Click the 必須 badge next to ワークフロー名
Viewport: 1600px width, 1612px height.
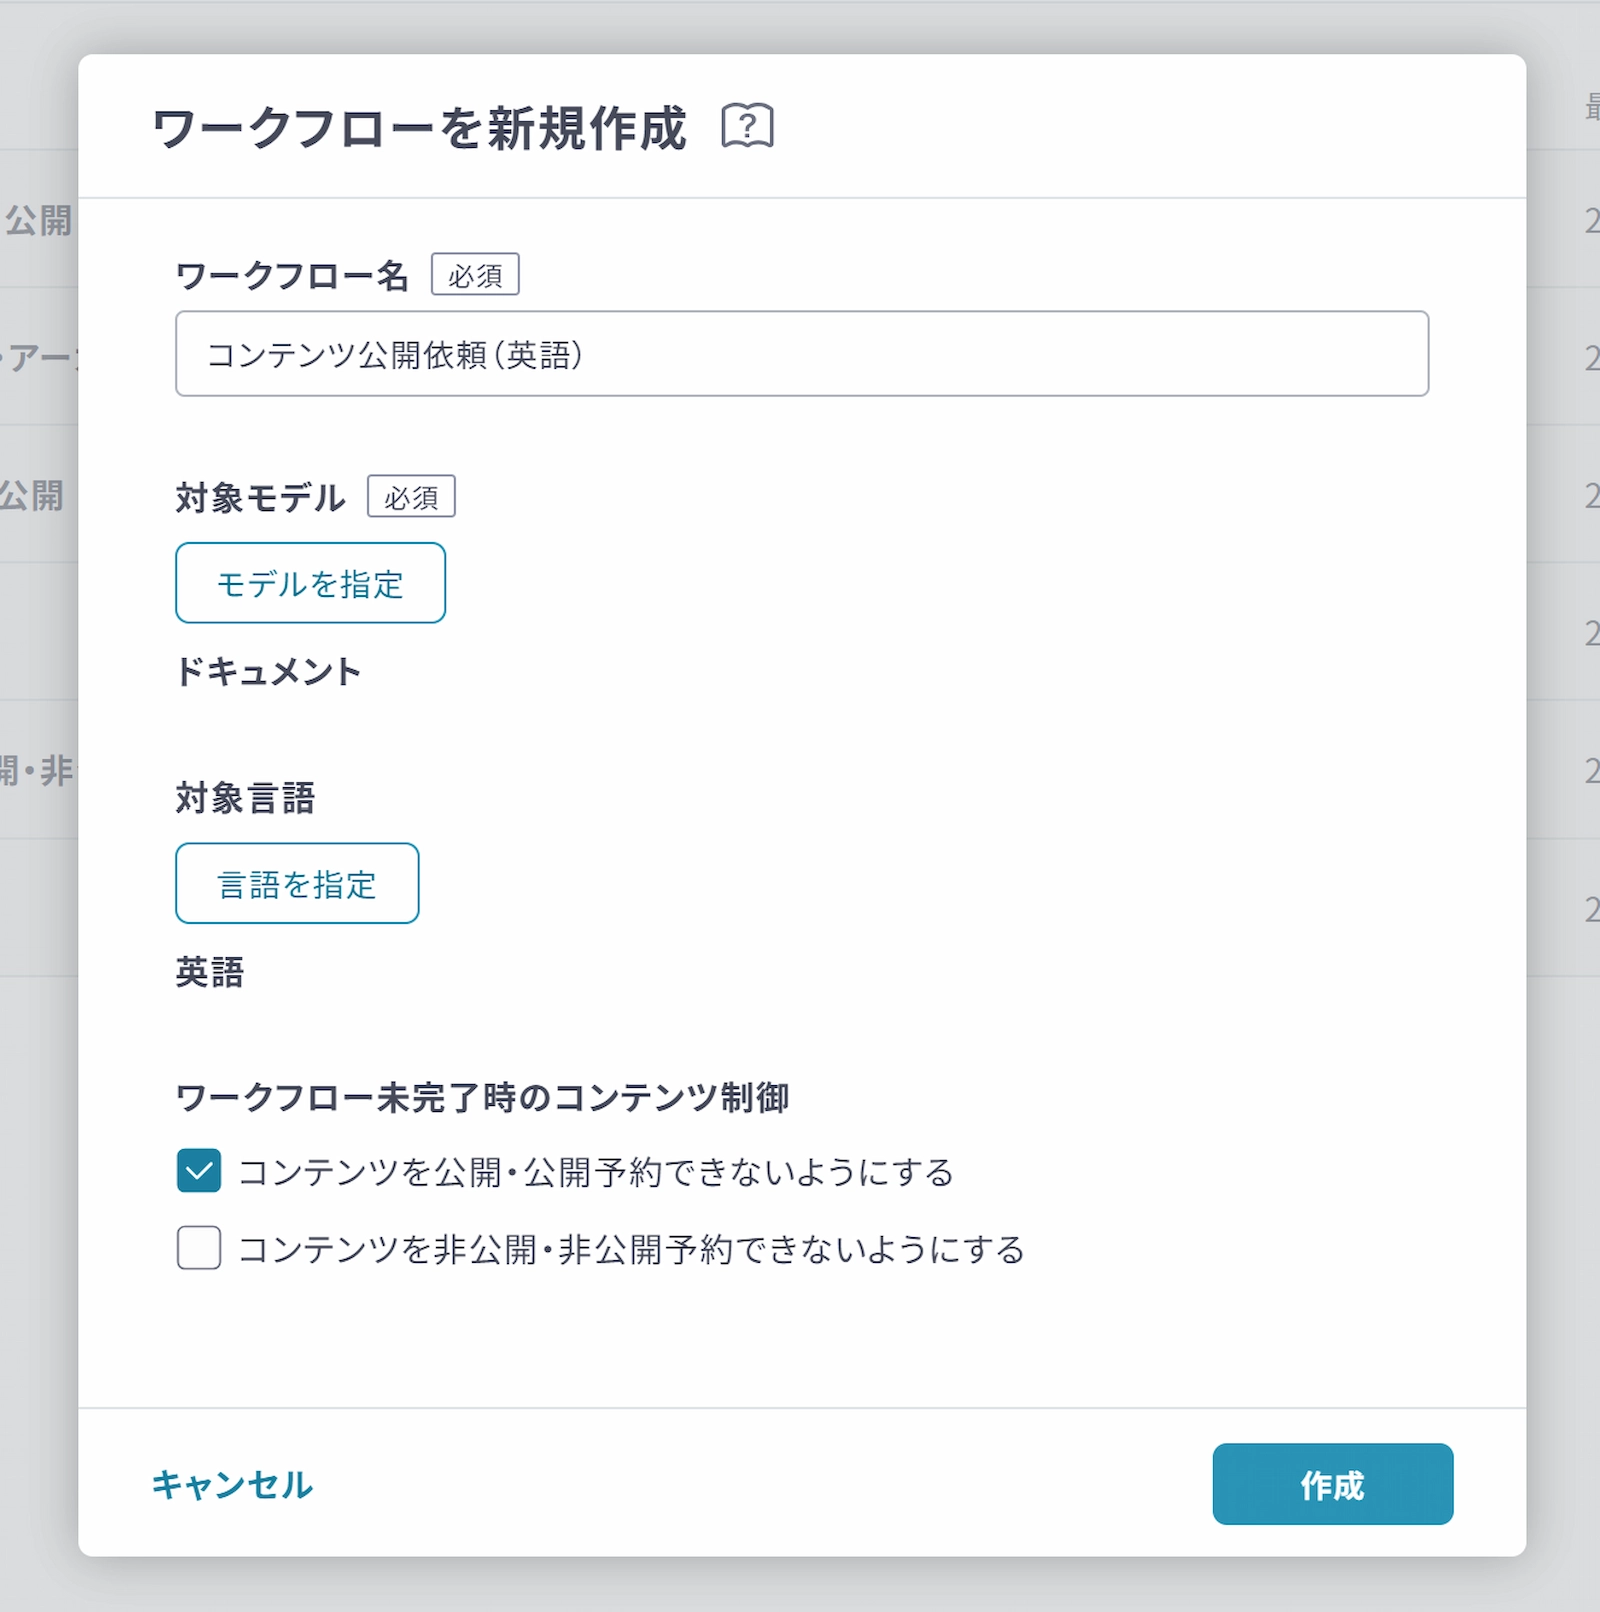click(x=475, y=275)
